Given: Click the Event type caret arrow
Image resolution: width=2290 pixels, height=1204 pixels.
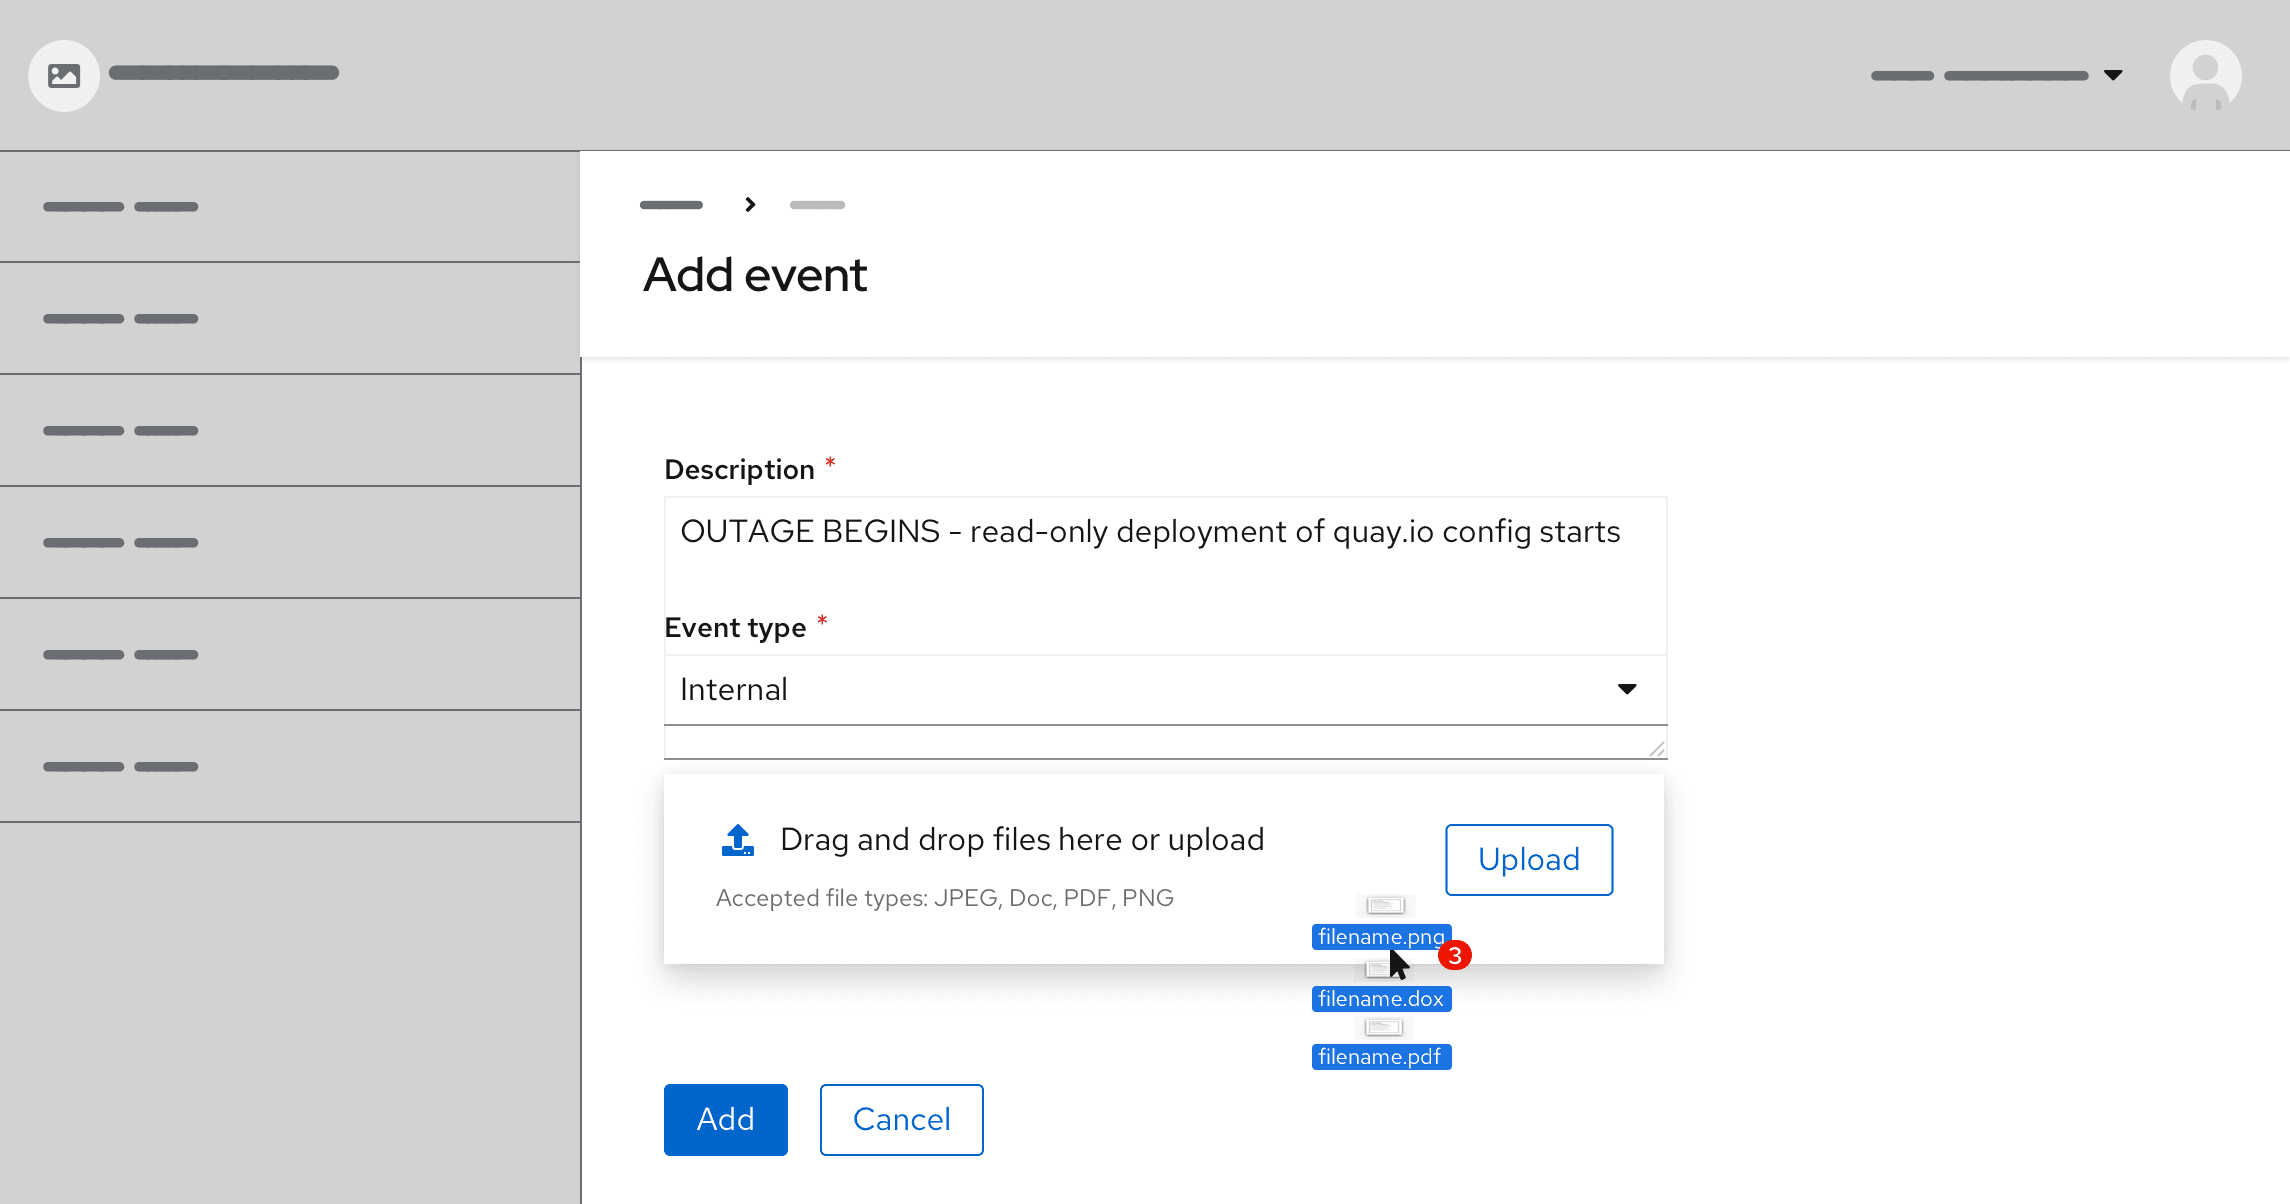Looking at the screenshot, I should 1627,690.
